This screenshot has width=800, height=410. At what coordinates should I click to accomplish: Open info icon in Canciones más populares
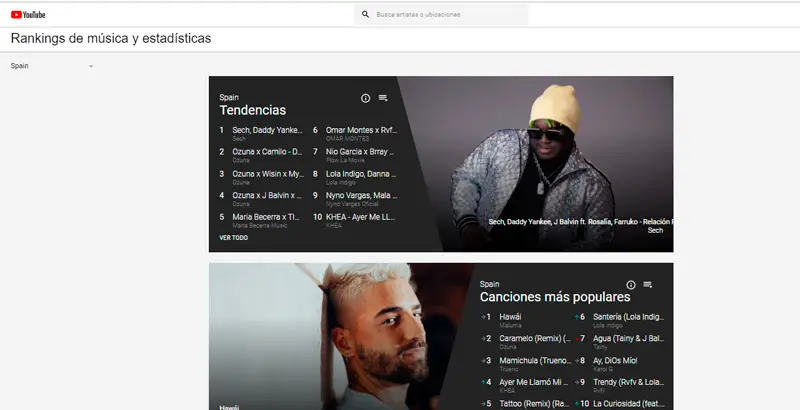(x=631, y=285)
